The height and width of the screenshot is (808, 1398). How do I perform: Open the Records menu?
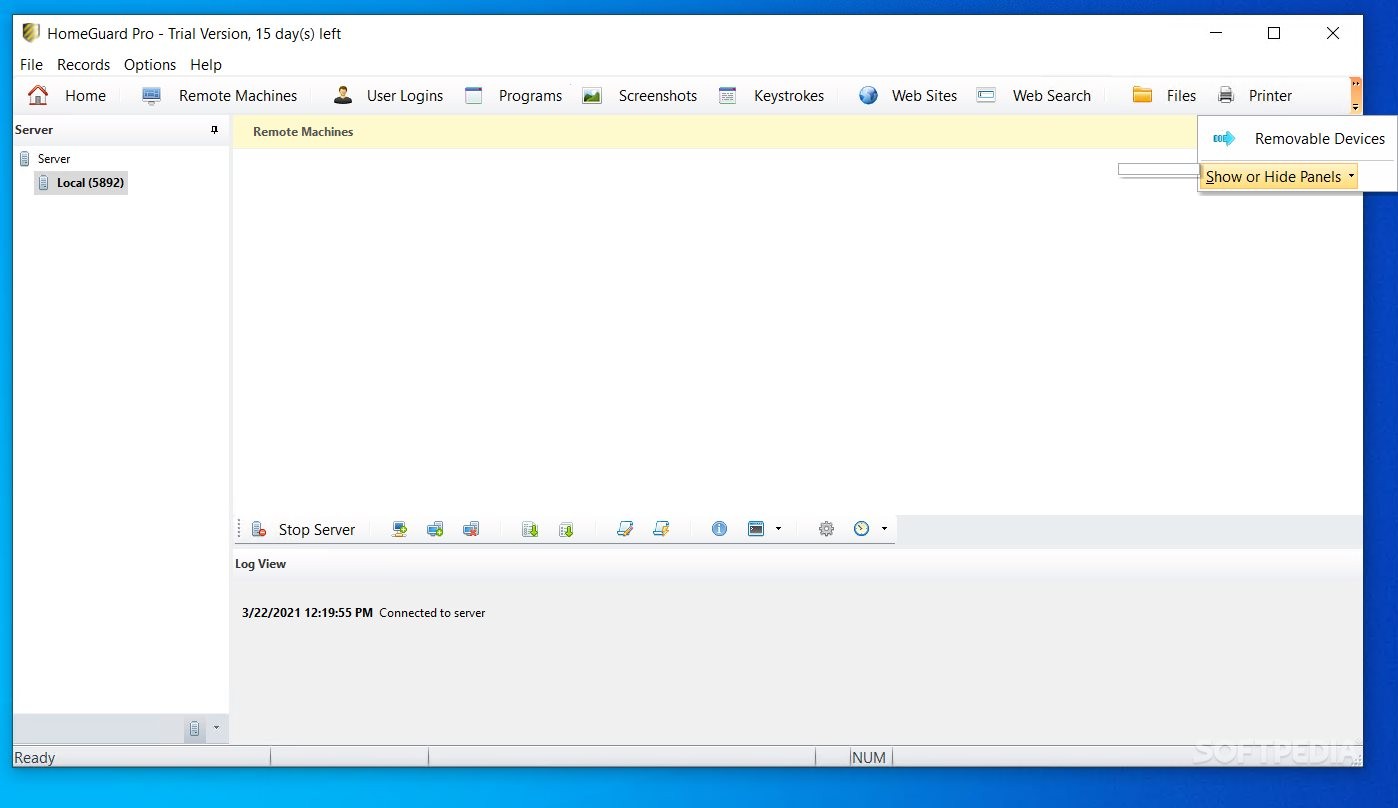pos(84,65)
